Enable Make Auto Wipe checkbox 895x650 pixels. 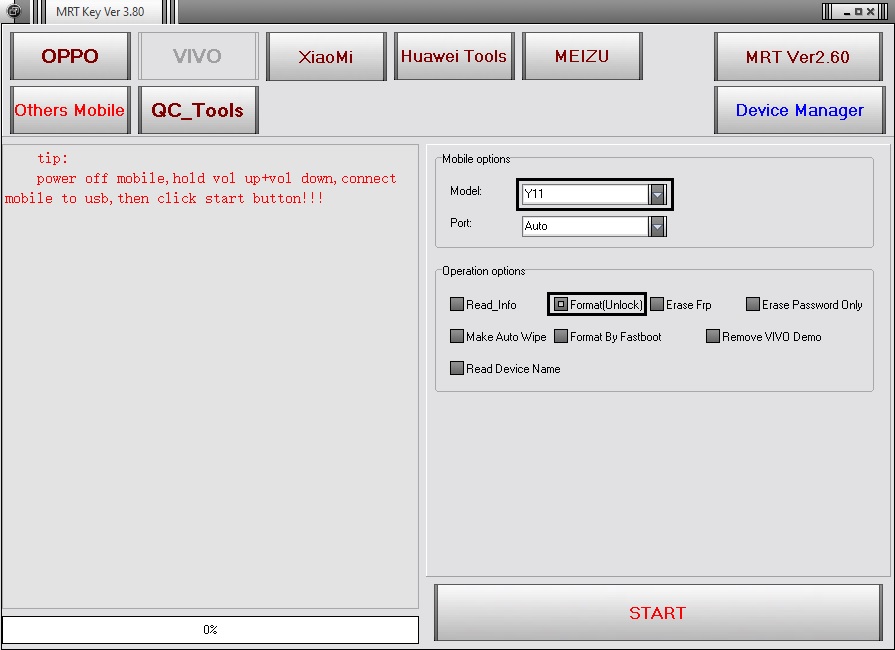(x=457, y=336)
